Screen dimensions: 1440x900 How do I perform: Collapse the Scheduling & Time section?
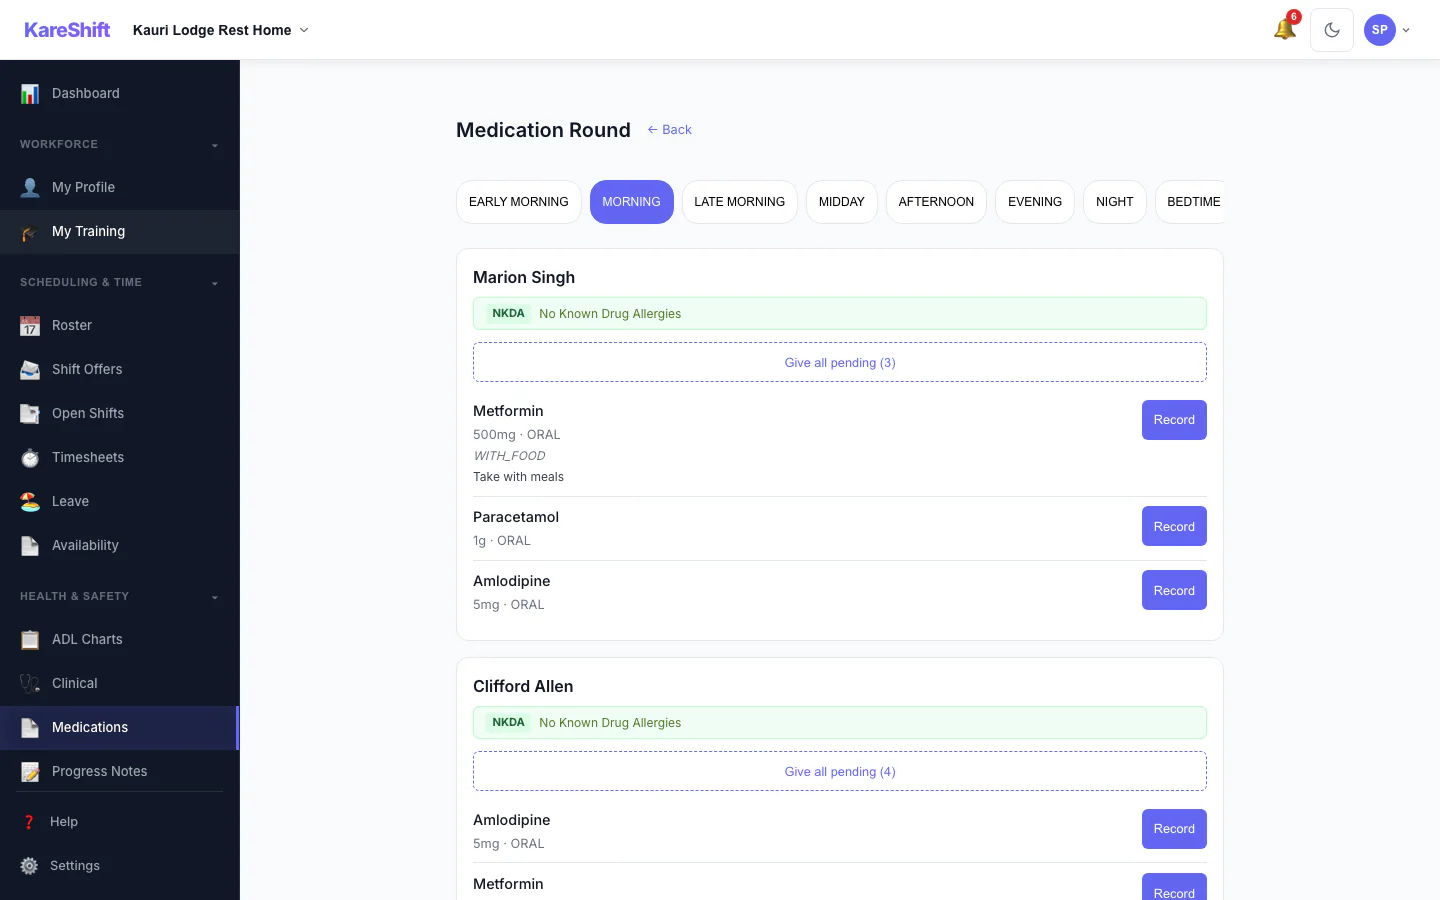120,282
